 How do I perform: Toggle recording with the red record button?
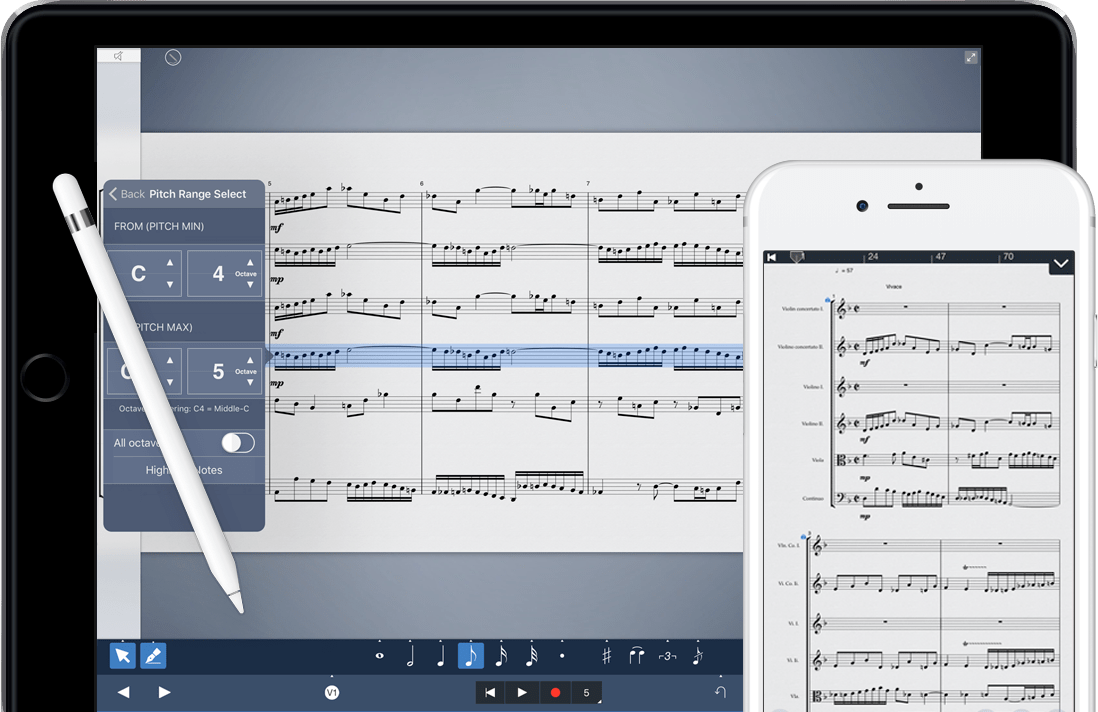tap(556, 691)
